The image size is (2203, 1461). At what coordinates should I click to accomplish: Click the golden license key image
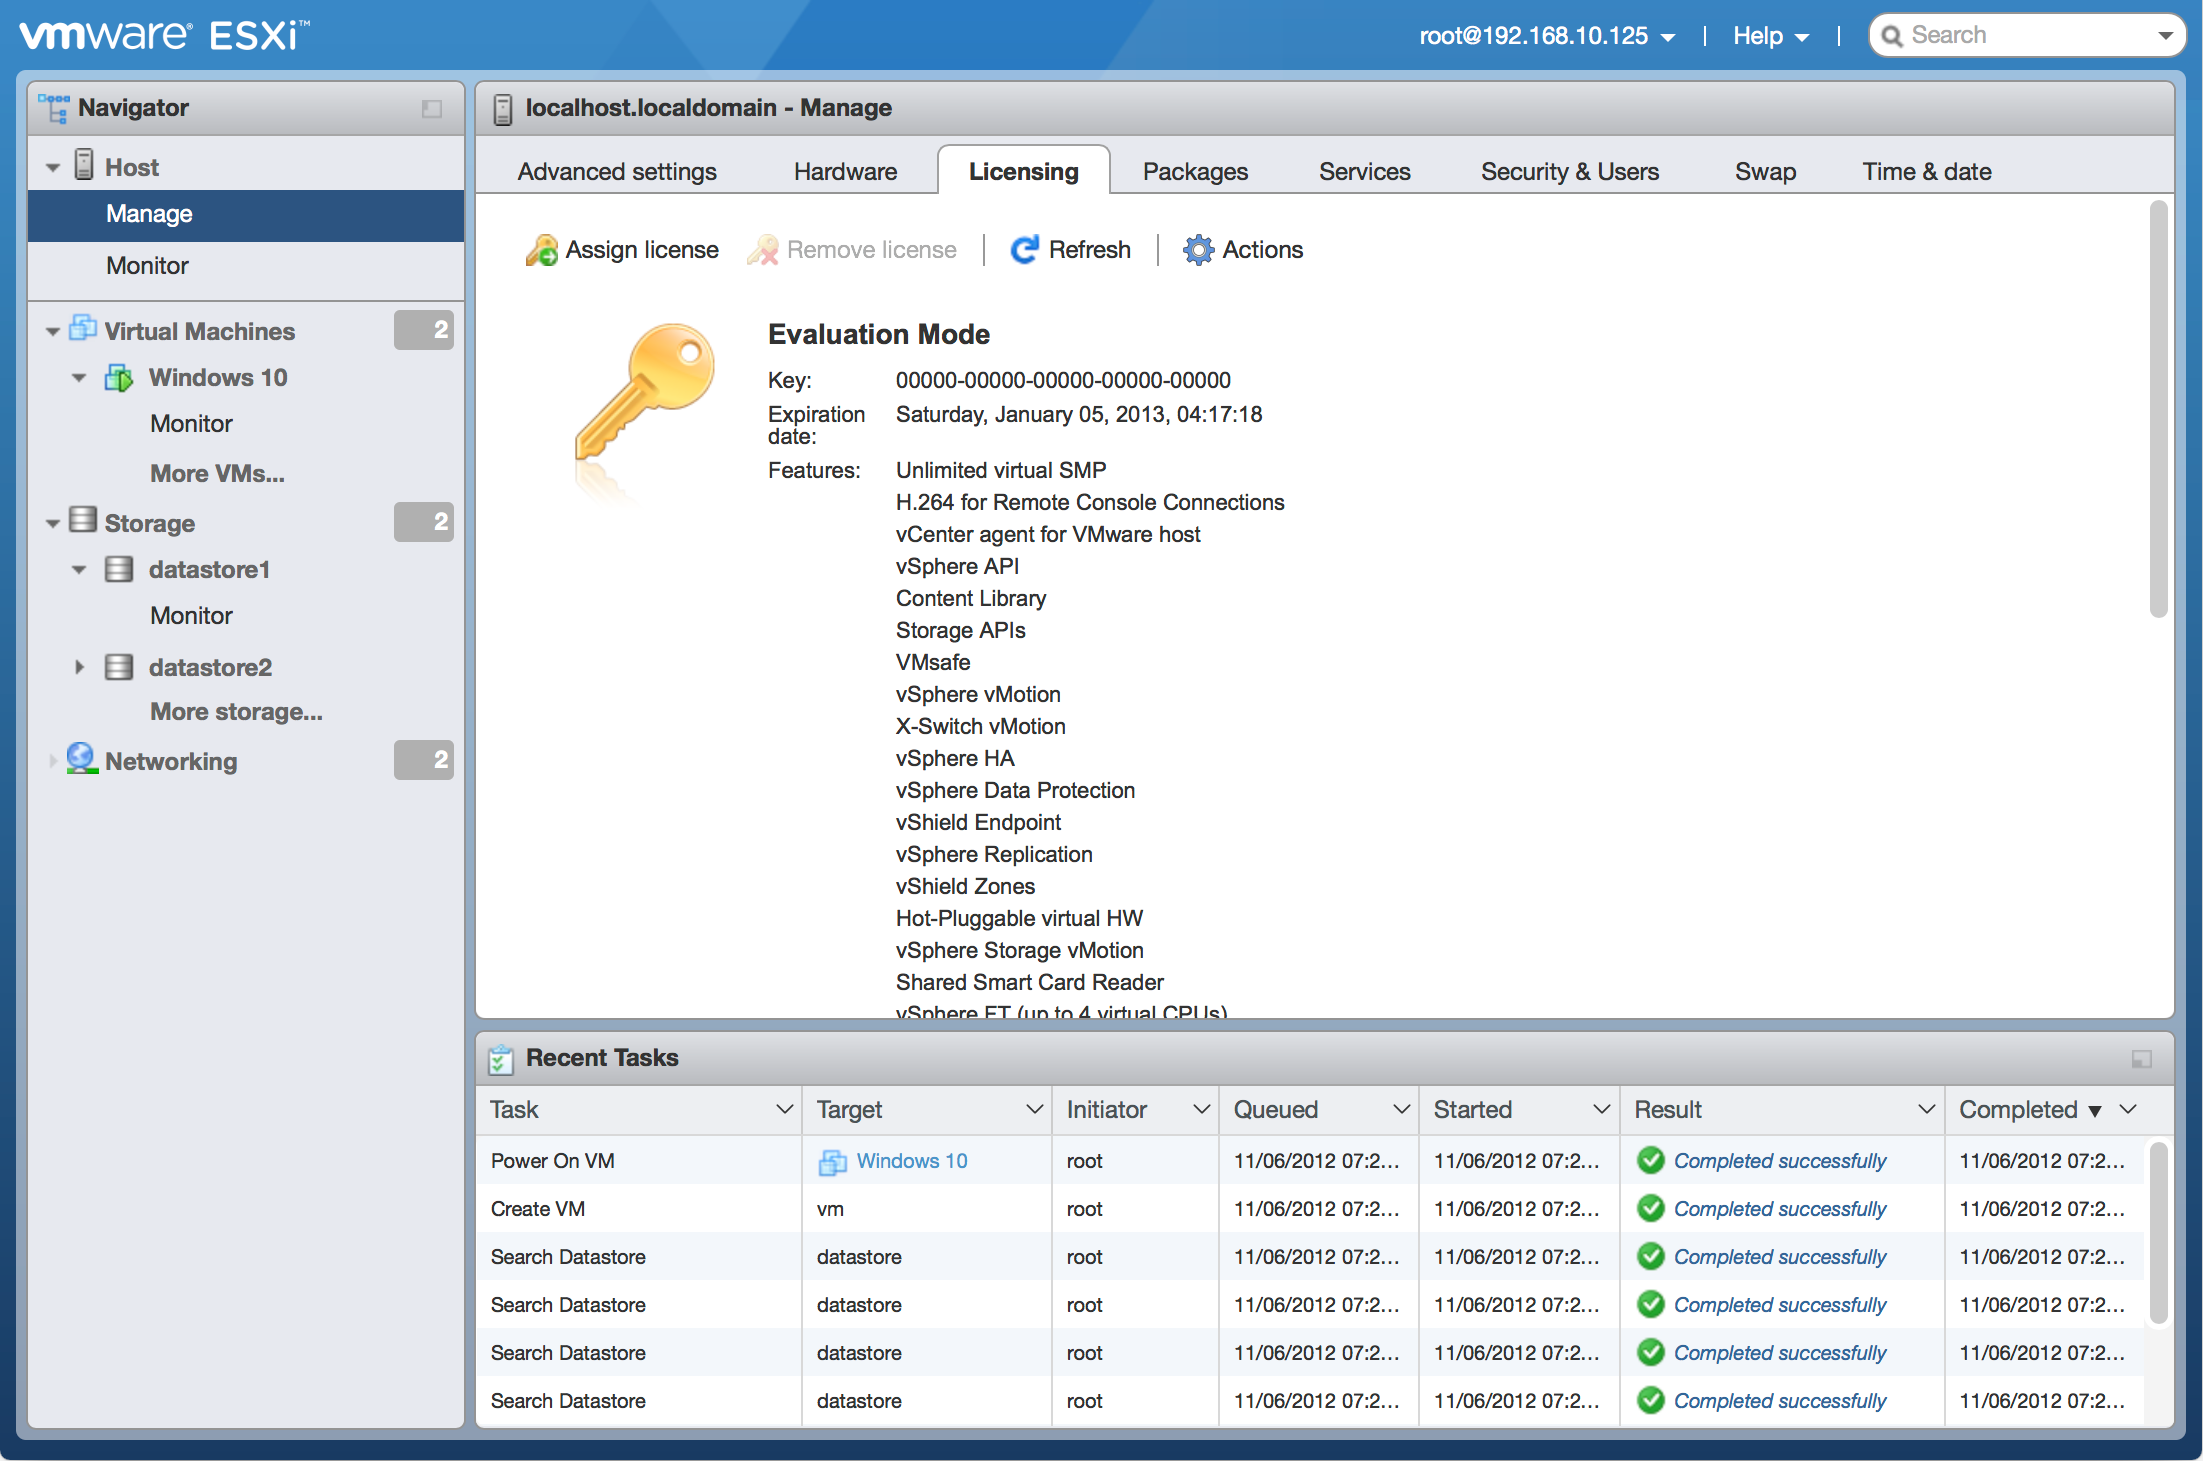coord(645,391)
